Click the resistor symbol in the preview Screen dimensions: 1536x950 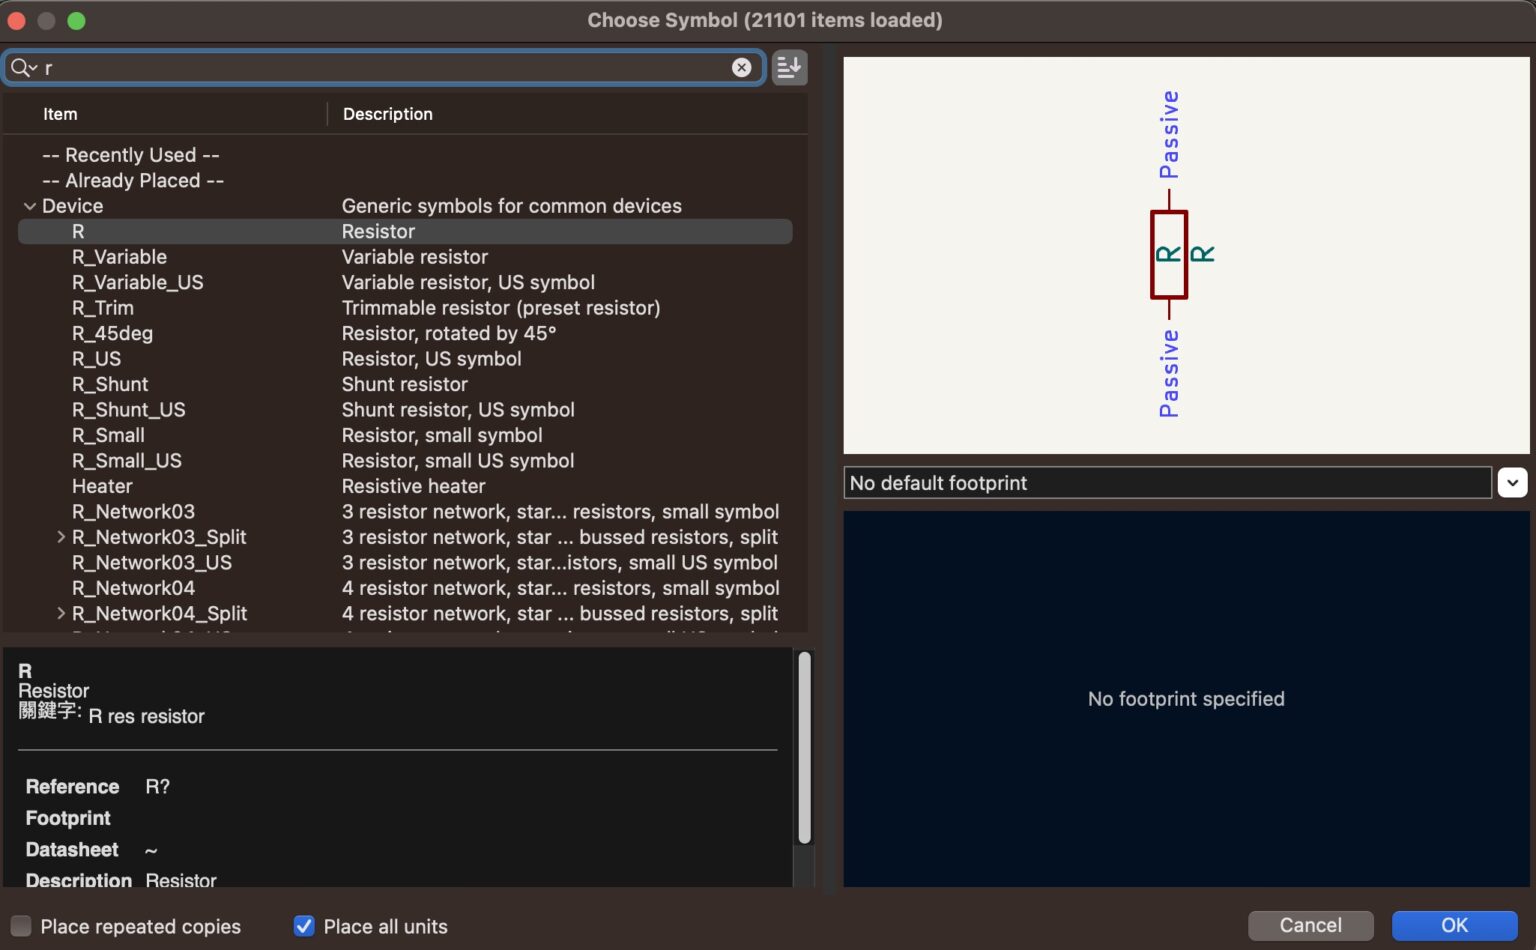(x=1168, y=254)
